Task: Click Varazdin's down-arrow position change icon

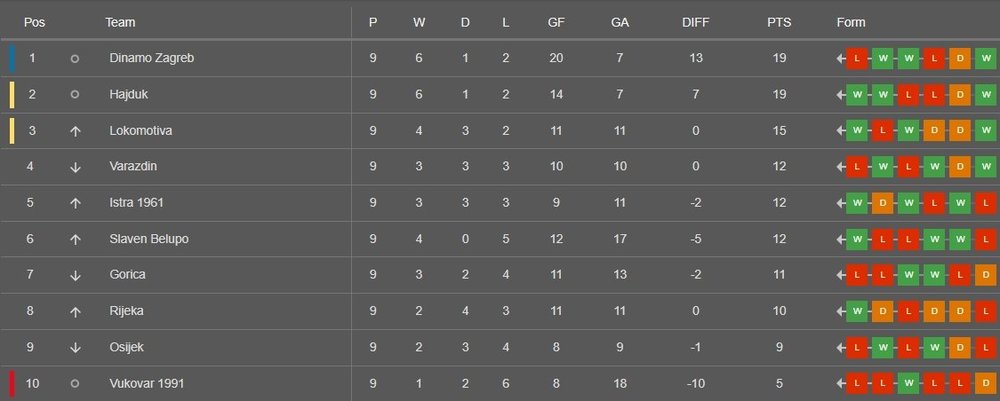Action: pyautogui.click(x=75, y=167)
